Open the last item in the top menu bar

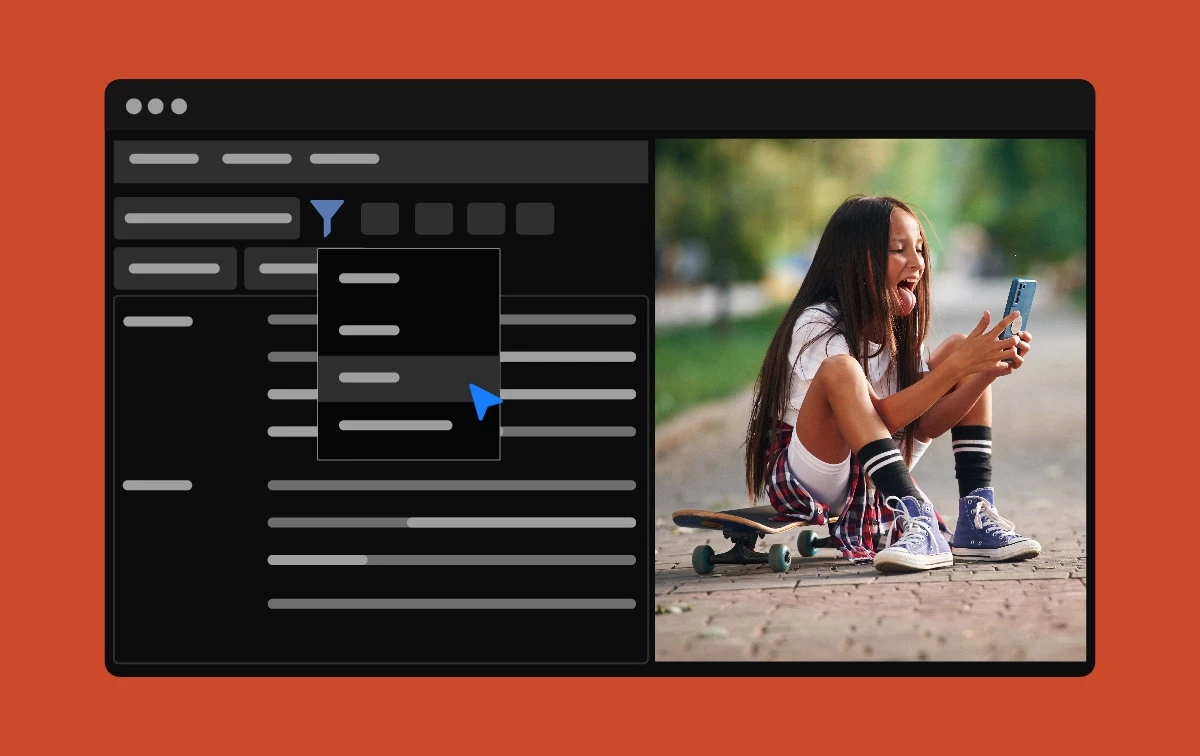tap(344, 158)
